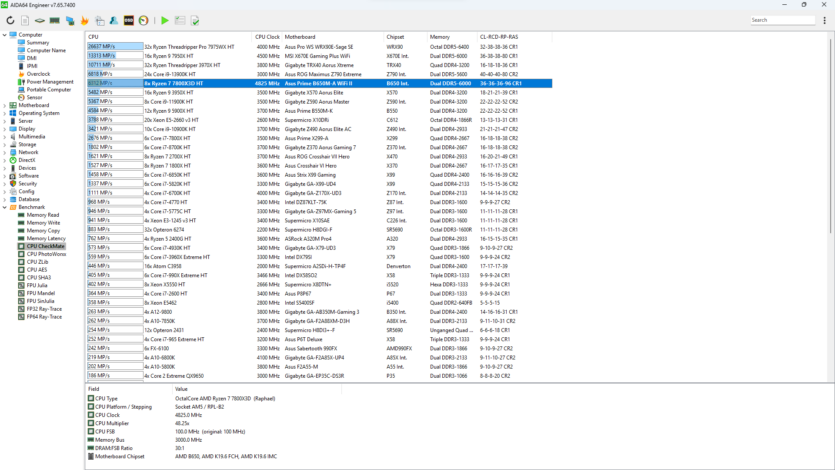Image resolution: width=835 pixels, height=470 pixels.
Task: Expand the Operating System tree node
Action: (5, 113)
